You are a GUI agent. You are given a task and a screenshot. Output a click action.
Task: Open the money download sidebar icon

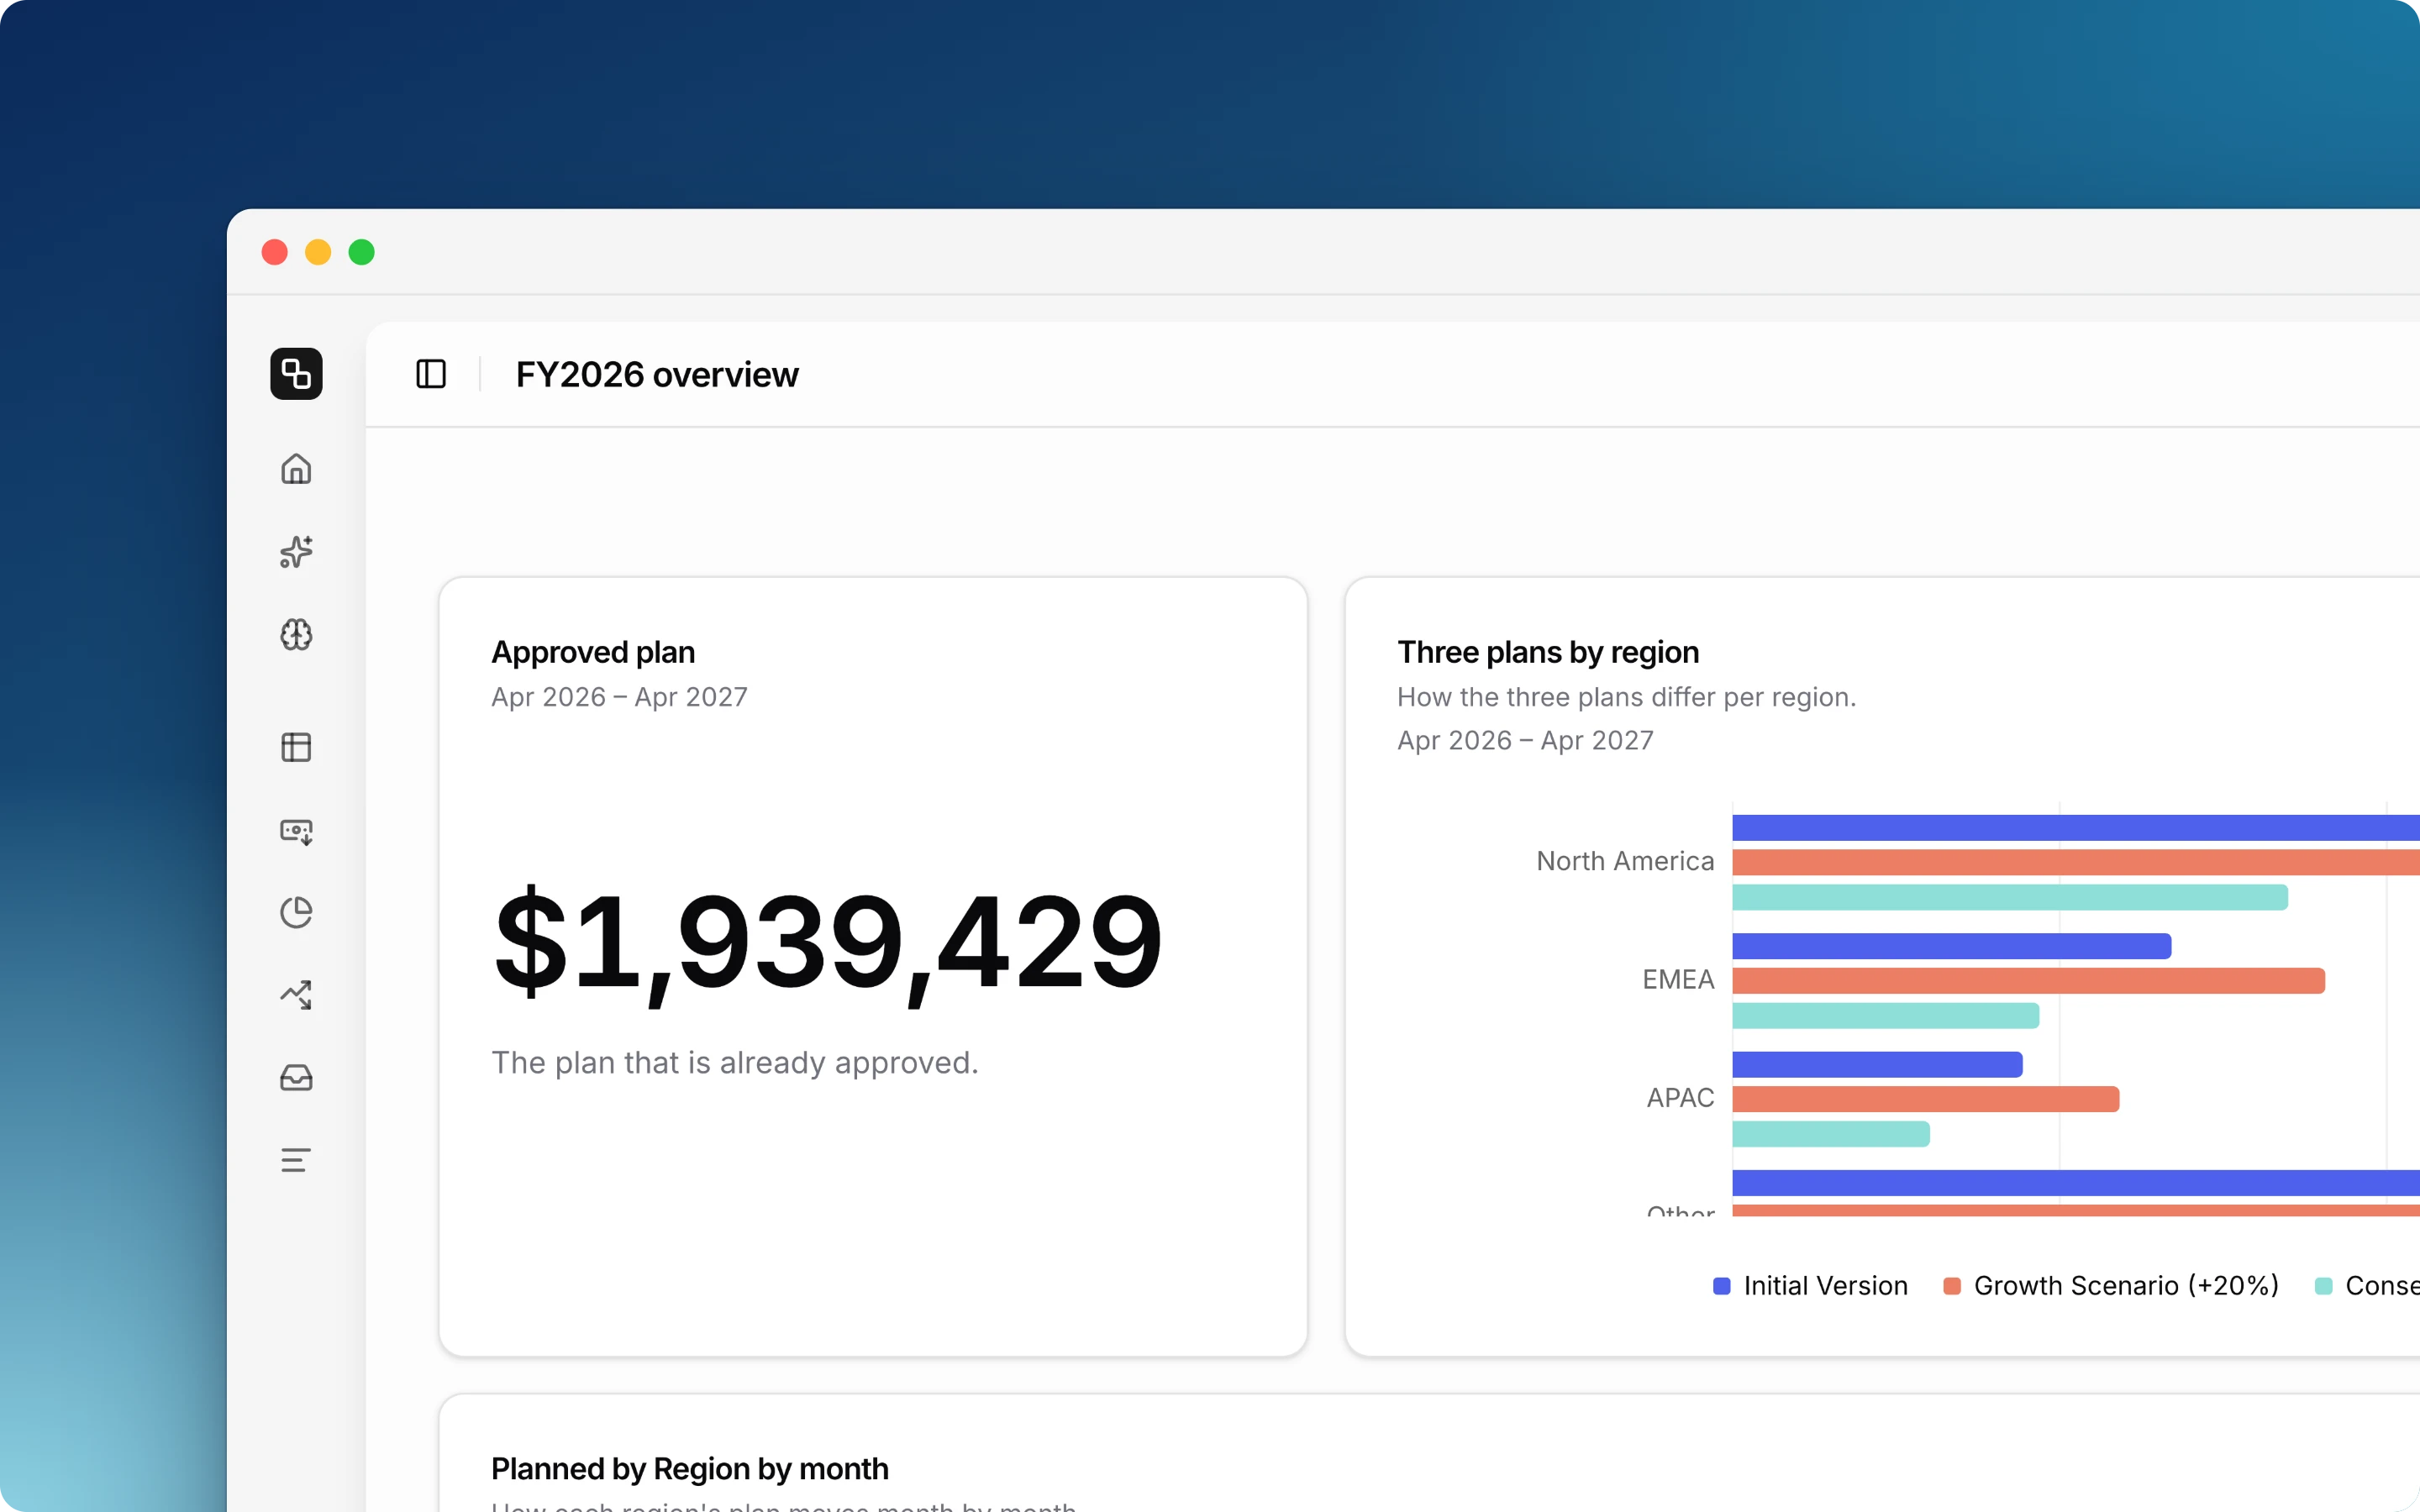[296, 831]
